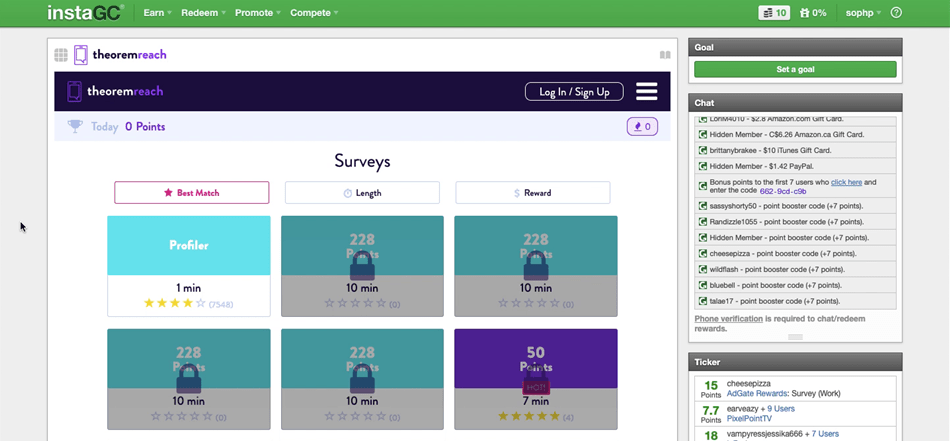Image resolution: width=950 pixels, height=441 pixels.
Task: Sort surveys by Length
Action: coord(362,193)
